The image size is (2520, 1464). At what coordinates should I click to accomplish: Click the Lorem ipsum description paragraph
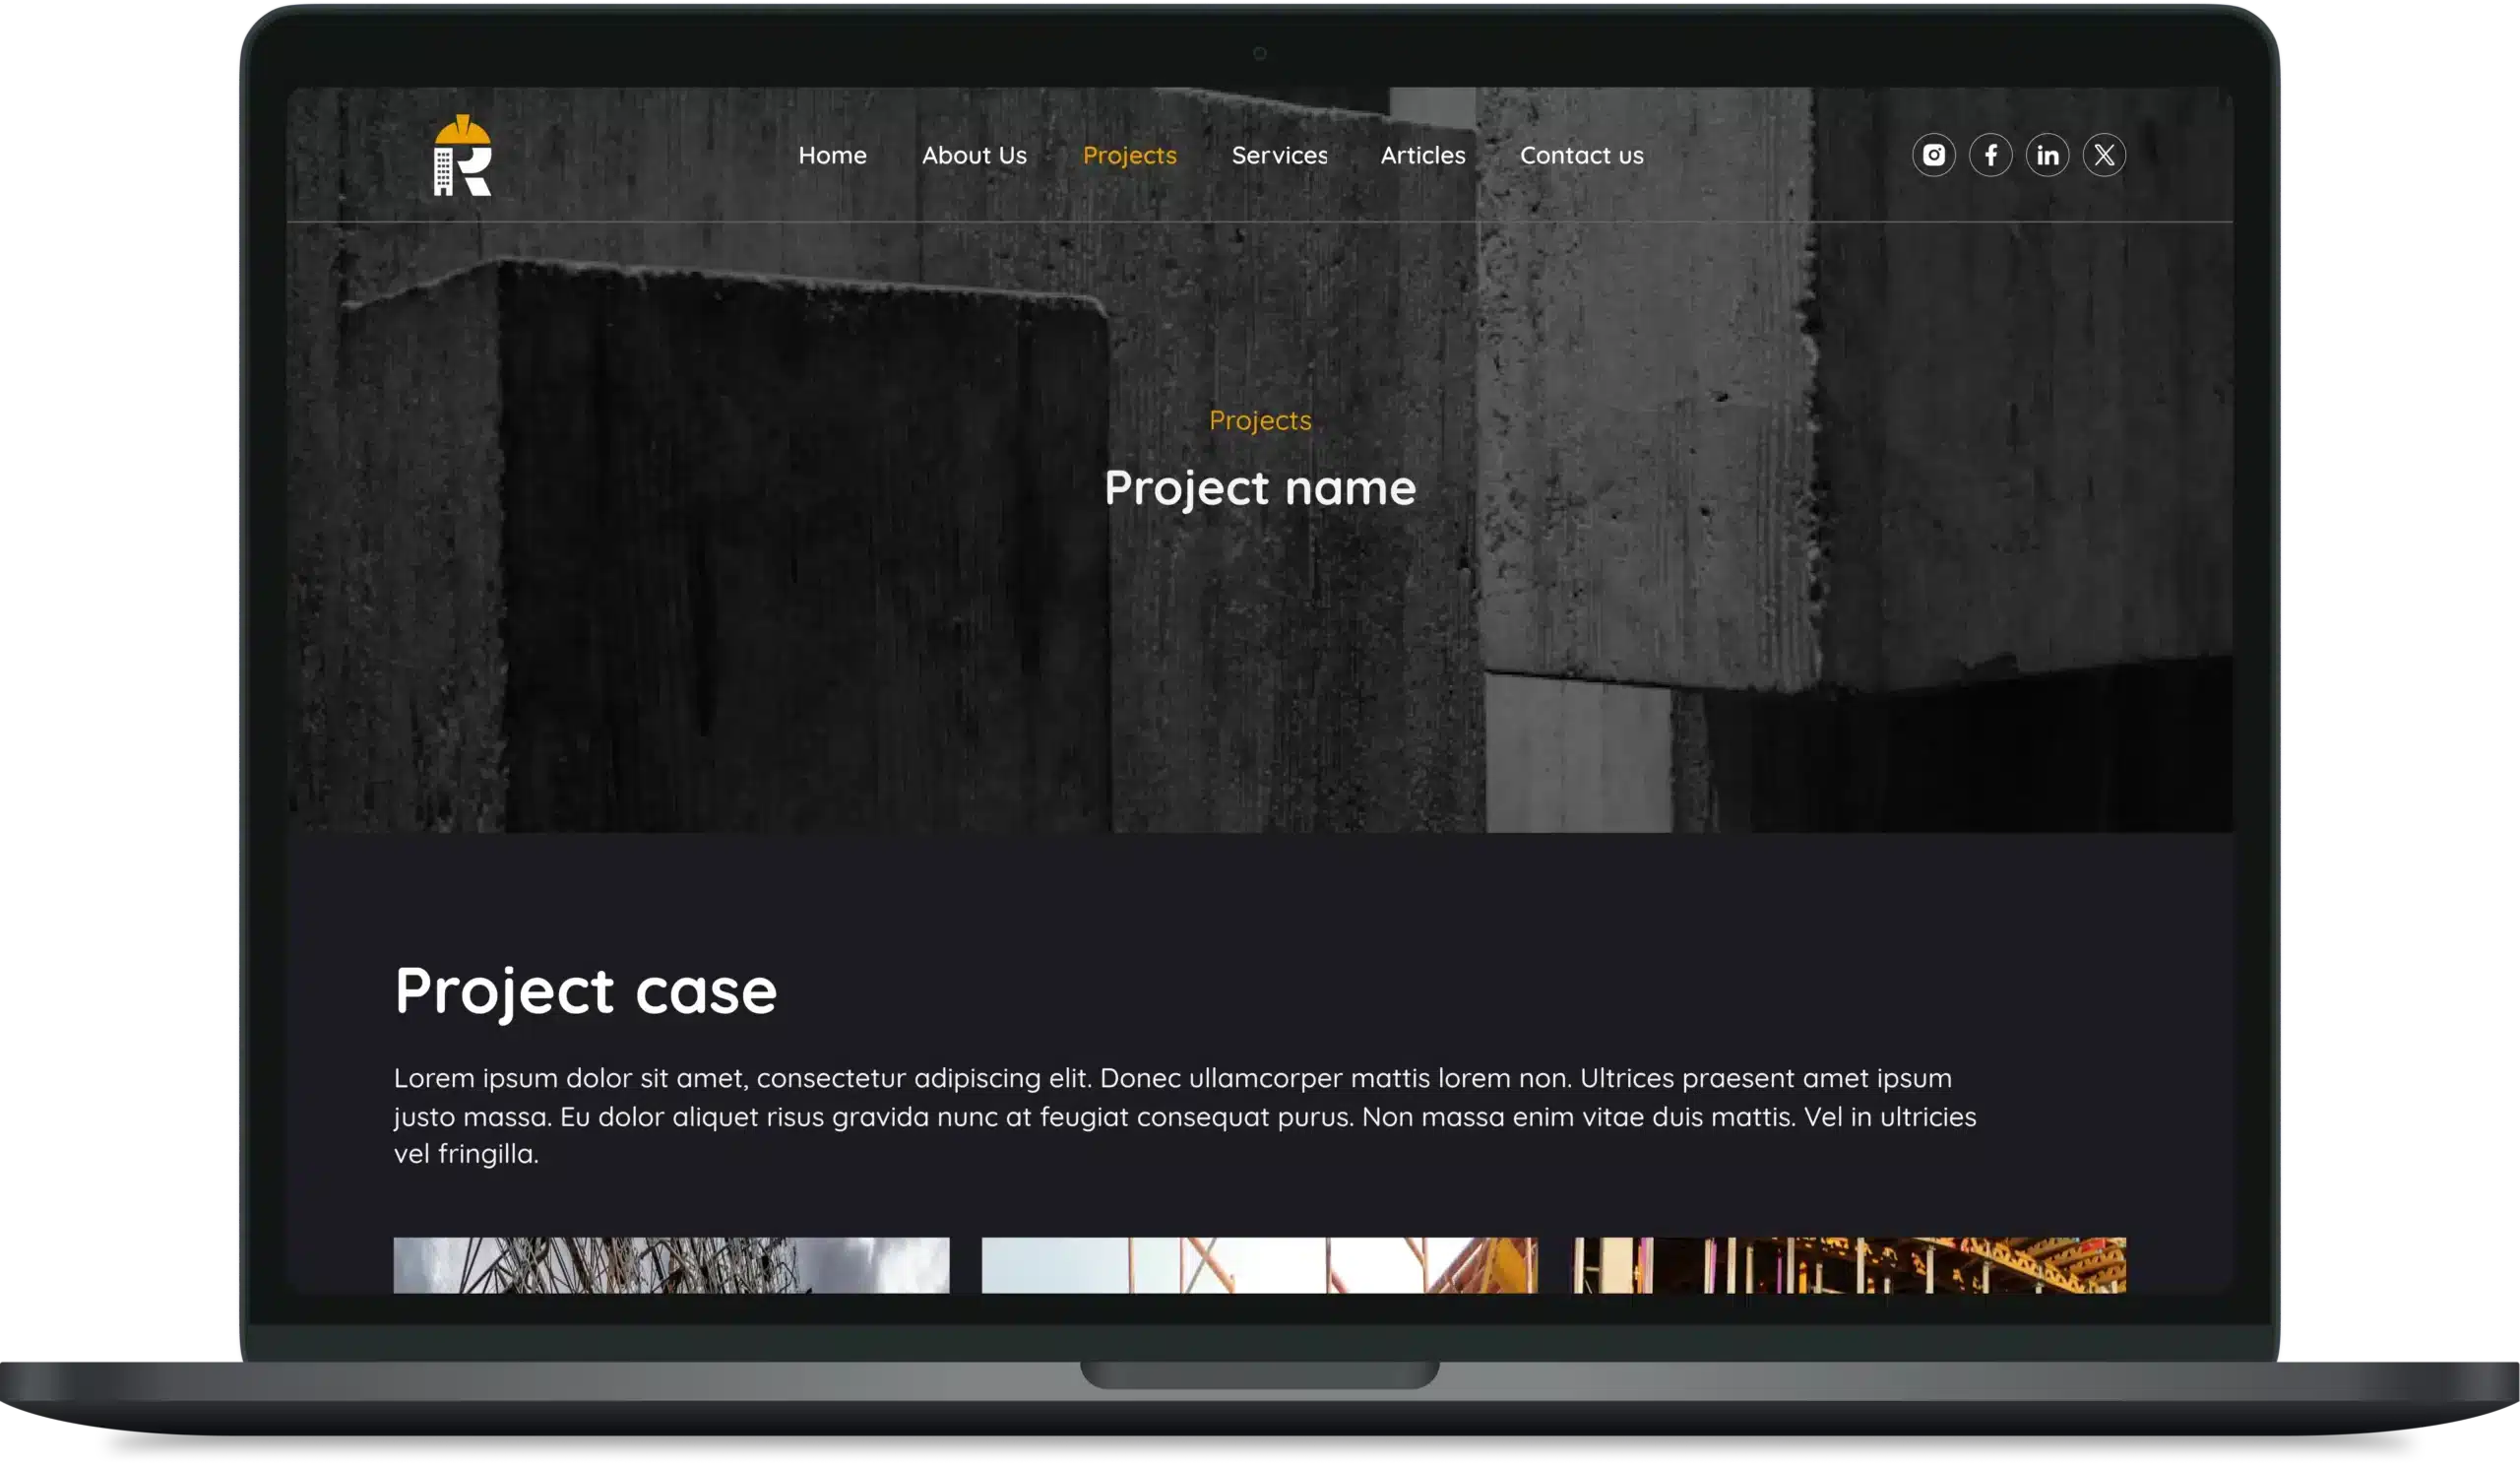click(1184, 1115)
